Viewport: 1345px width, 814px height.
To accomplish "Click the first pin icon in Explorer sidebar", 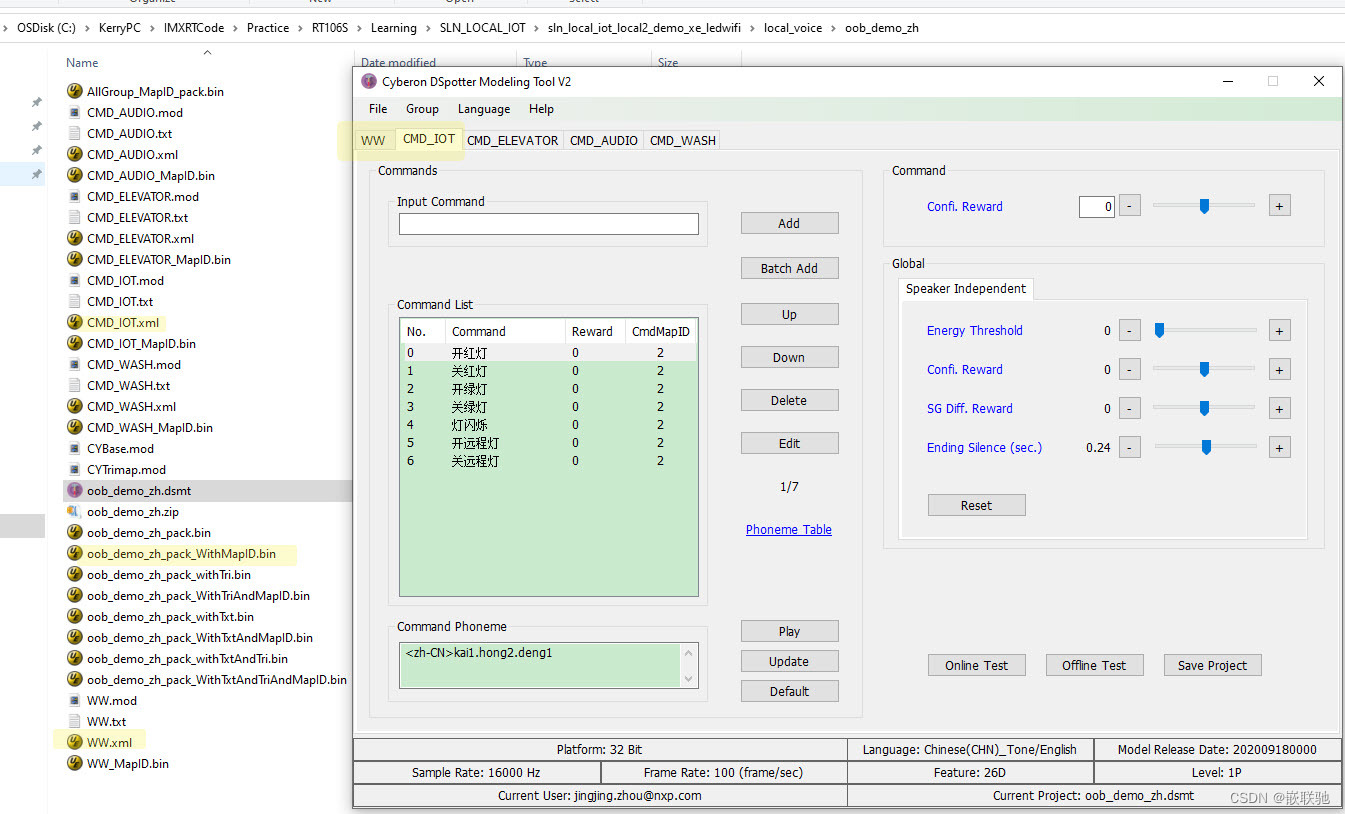I will coord(37,102).
